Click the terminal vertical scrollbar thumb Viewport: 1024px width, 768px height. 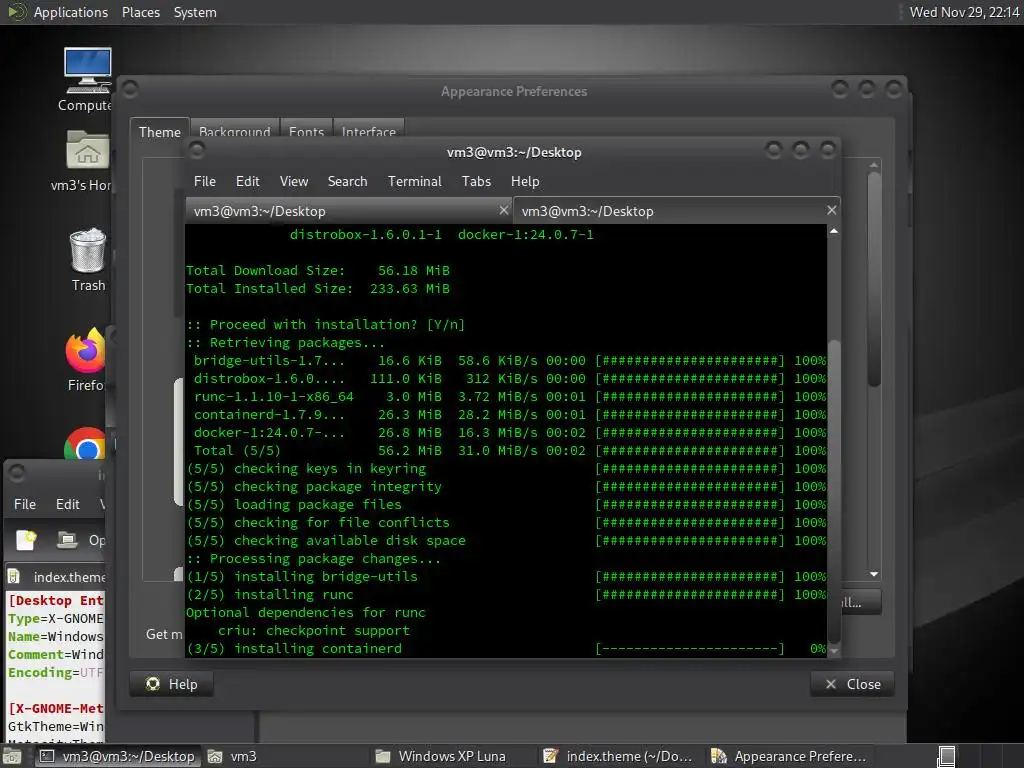point(834,491)
